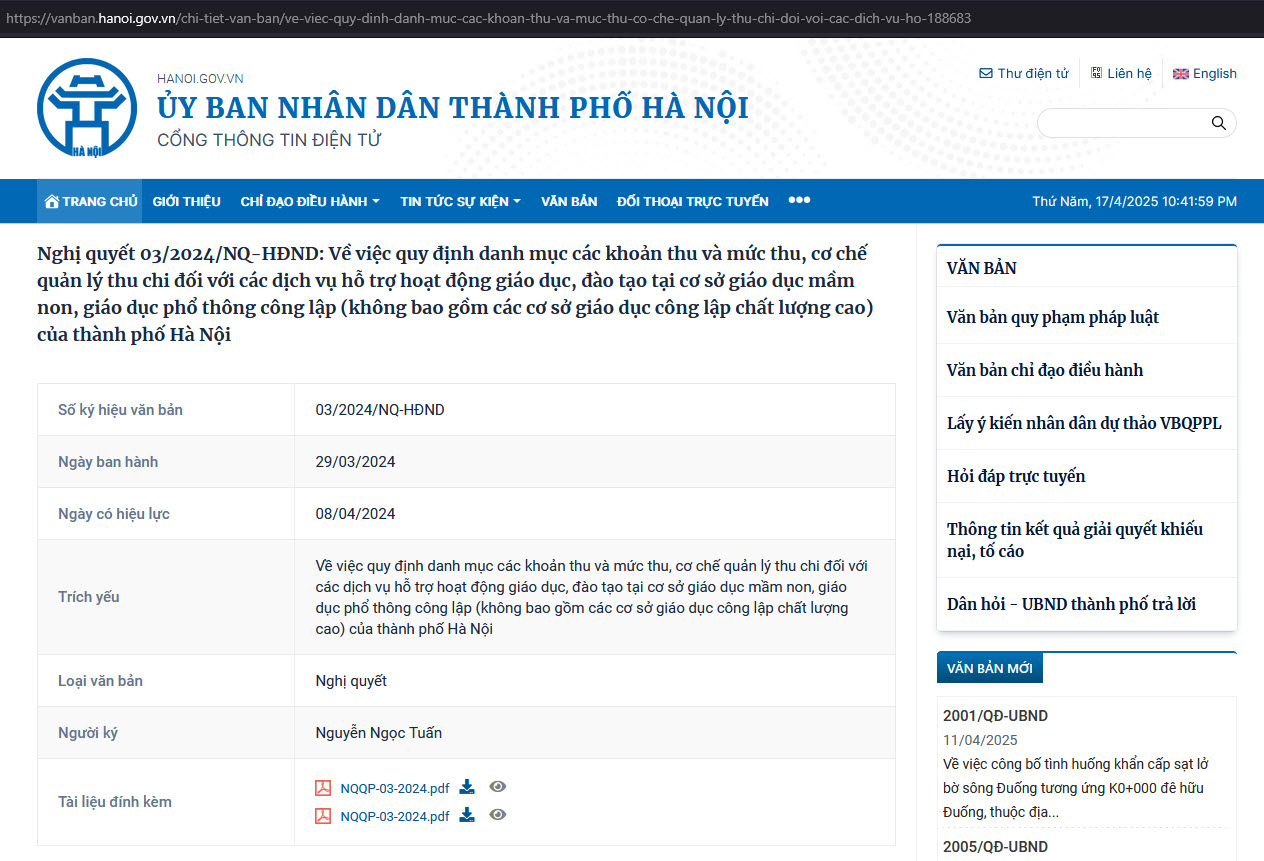Click the Nghị quyết document type value

click(x=351, y=681)
